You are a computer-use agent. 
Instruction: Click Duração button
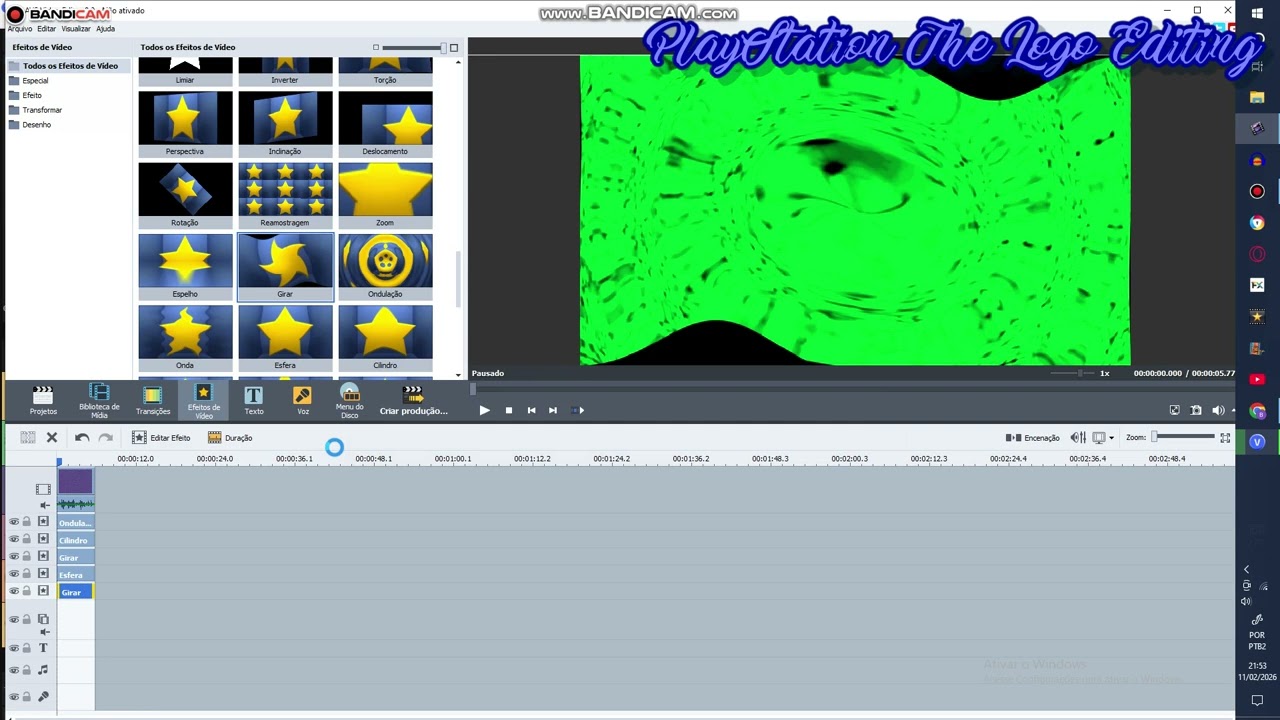[230, 438]
